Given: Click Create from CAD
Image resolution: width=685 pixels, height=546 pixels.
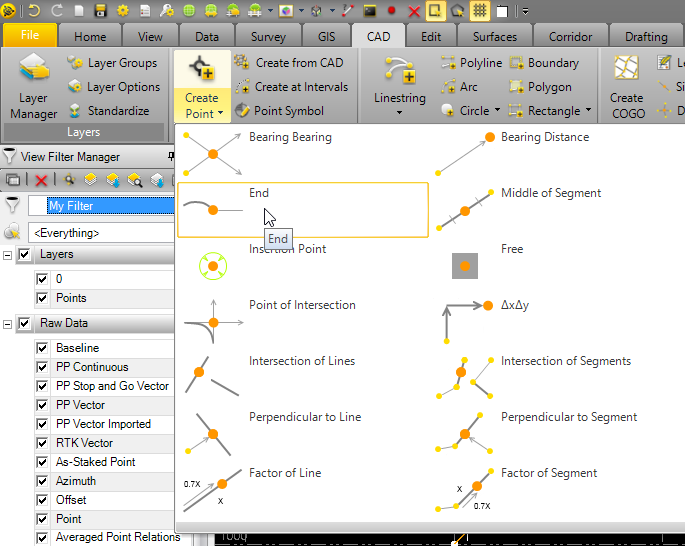Looking at the screenshot, I should click(x=289, y=62).
